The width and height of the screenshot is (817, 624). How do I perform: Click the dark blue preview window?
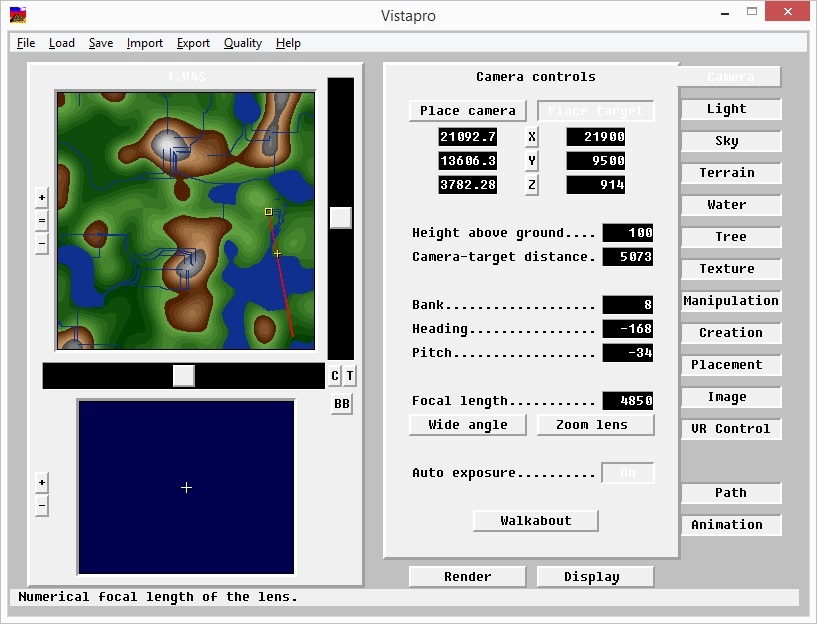(x=186, y=488)
